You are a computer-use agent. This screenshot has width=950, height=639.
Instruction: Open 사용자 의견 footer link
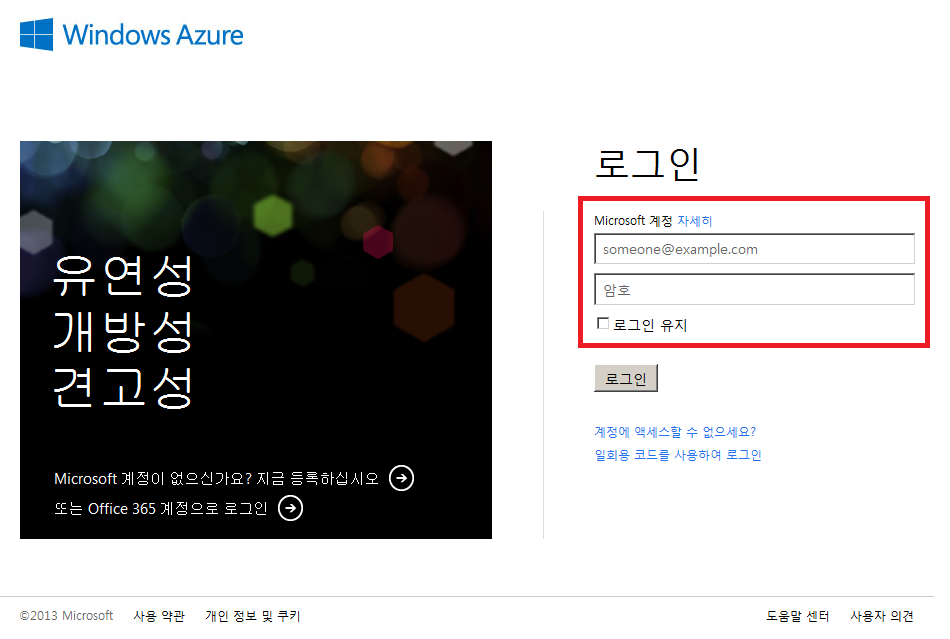pos(882,616)
